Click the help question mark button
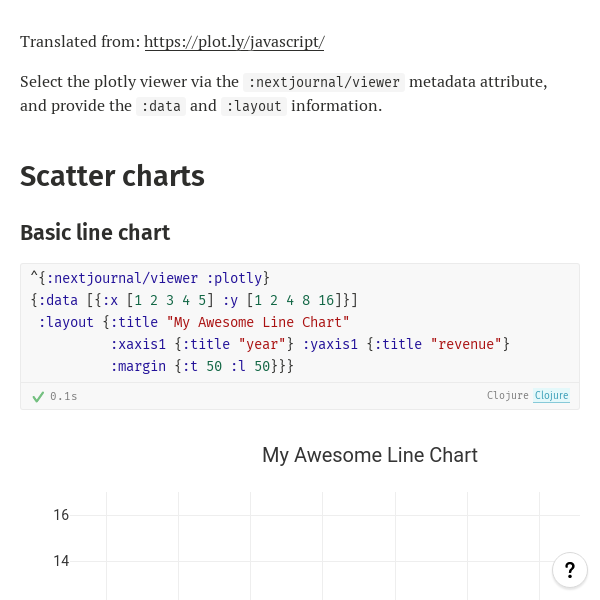The image size is (600, 600). (x=570, y=570)
